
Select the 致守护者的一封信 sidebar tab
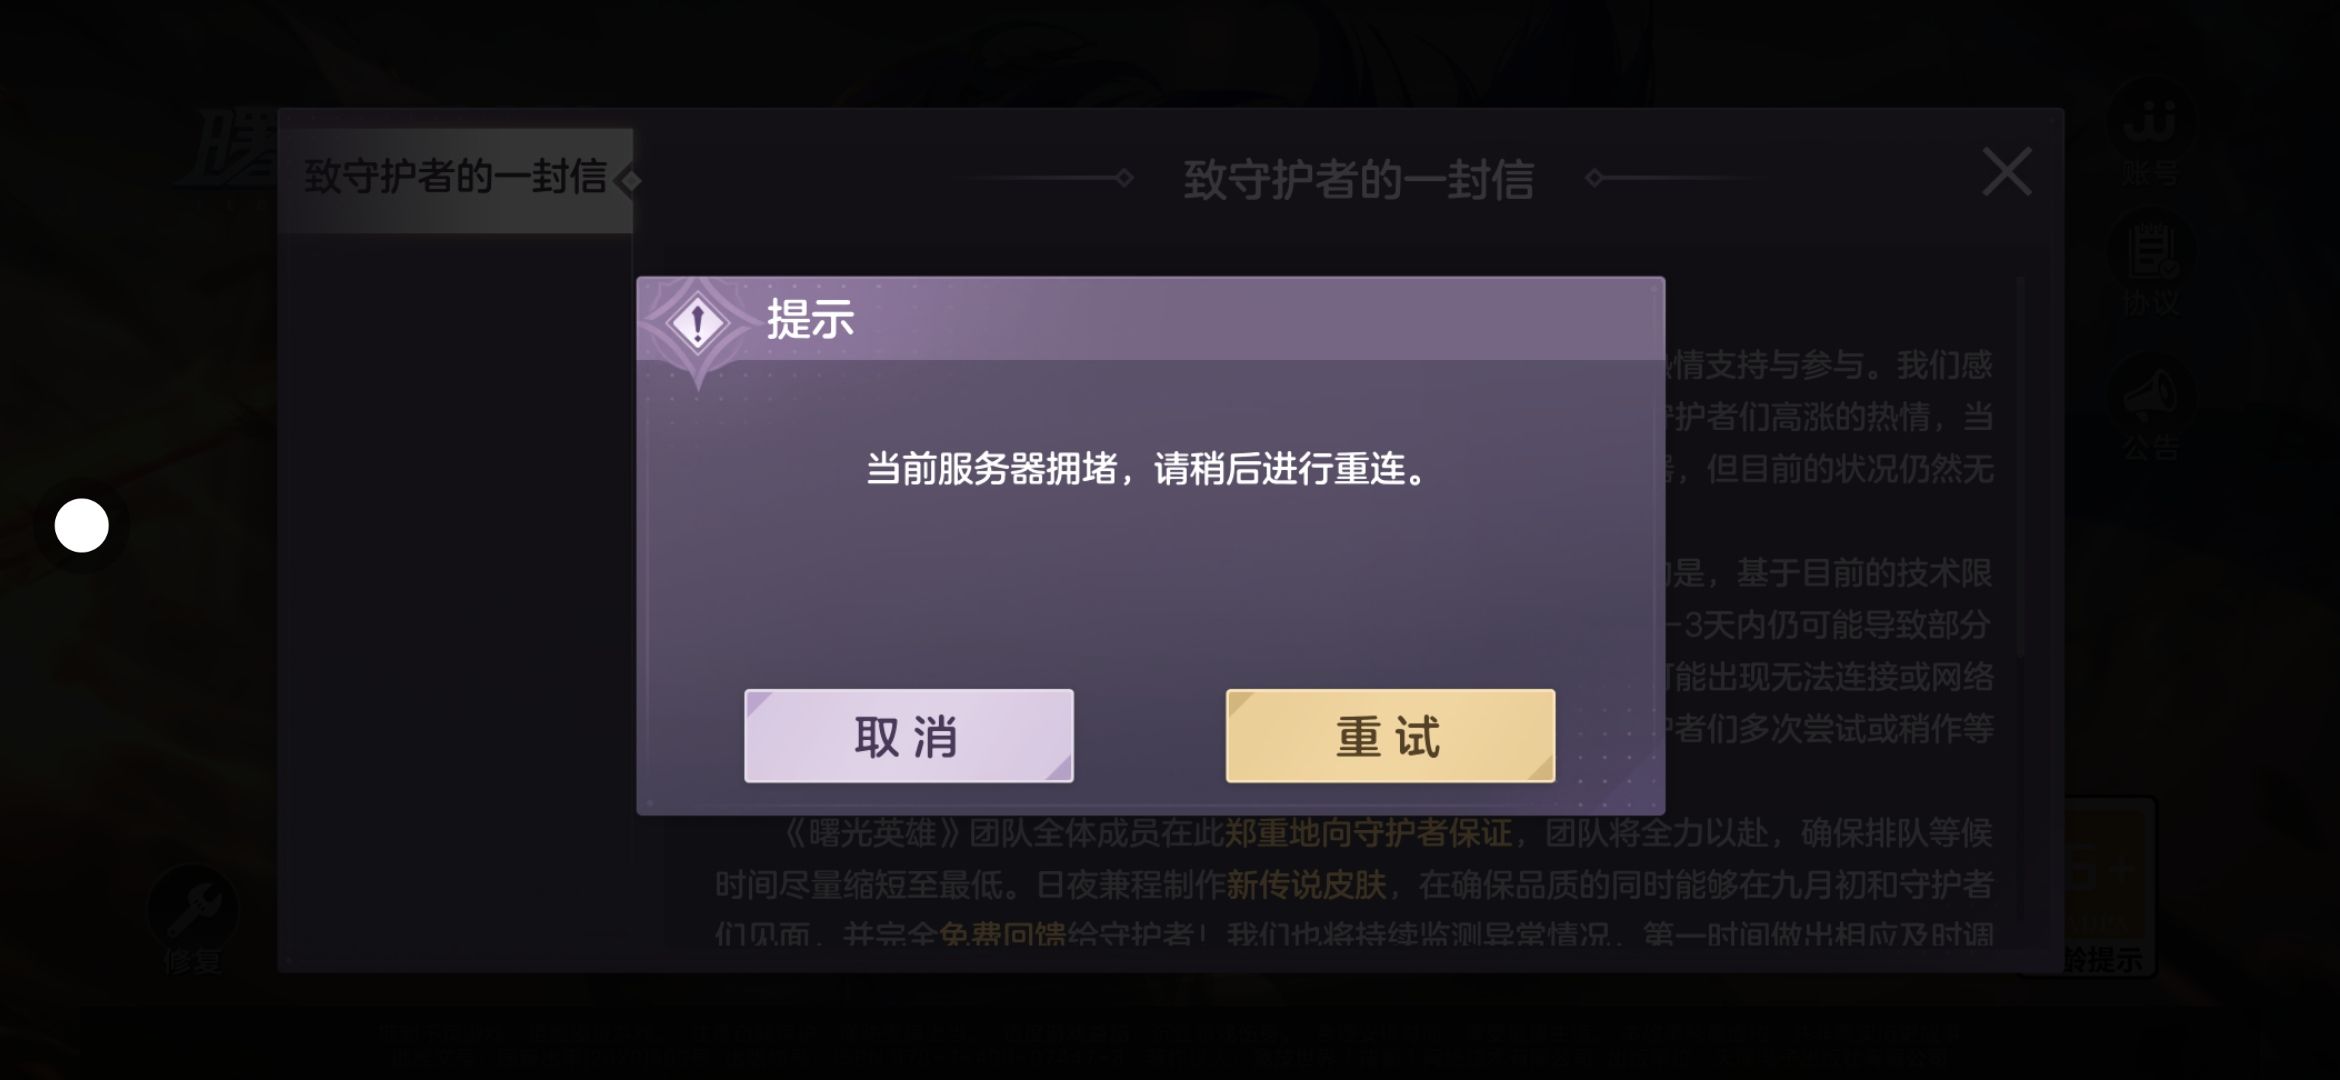456,180
